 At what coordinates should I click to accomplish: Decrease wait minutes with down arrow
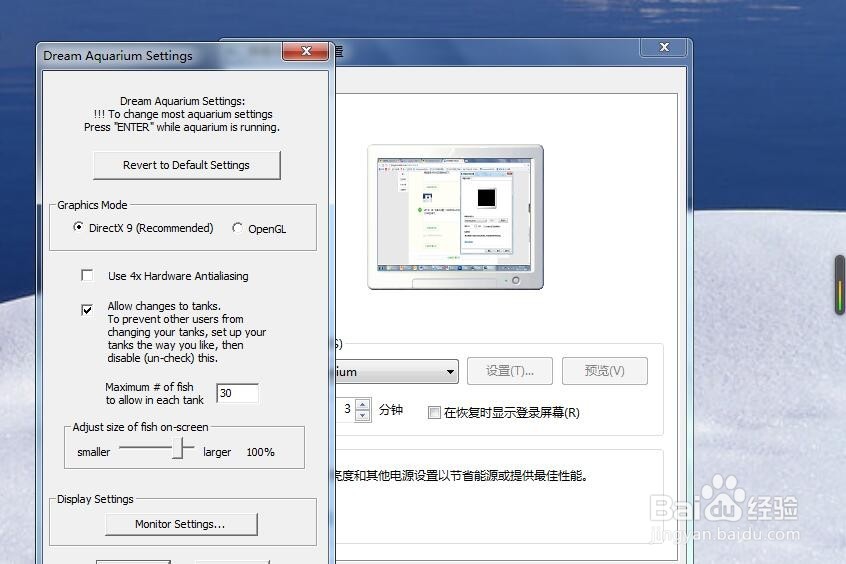363,416
